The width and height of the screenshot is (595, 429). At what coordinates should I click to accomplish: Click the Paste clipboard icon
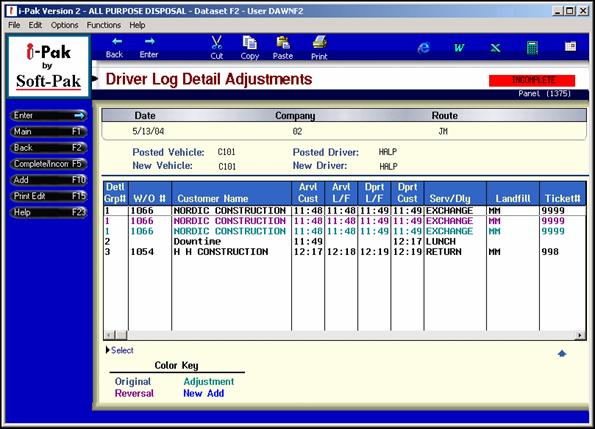[283, 43]
